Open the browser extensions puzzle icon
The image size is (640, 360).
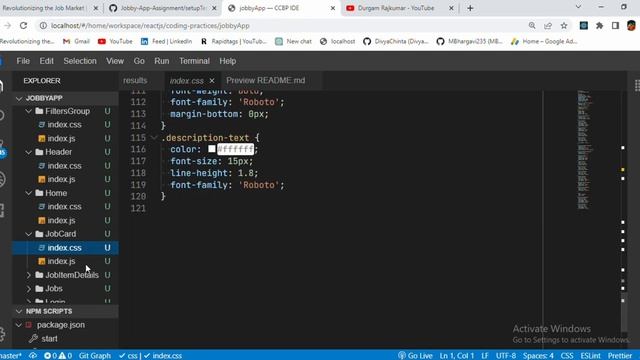click(600, 25)
